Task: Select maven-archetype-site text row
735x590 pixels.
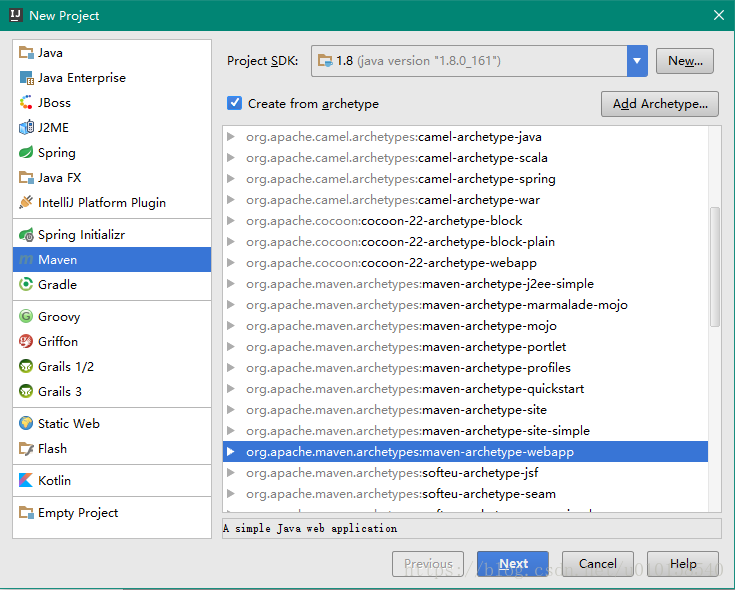Action: [x=396, y=410]
